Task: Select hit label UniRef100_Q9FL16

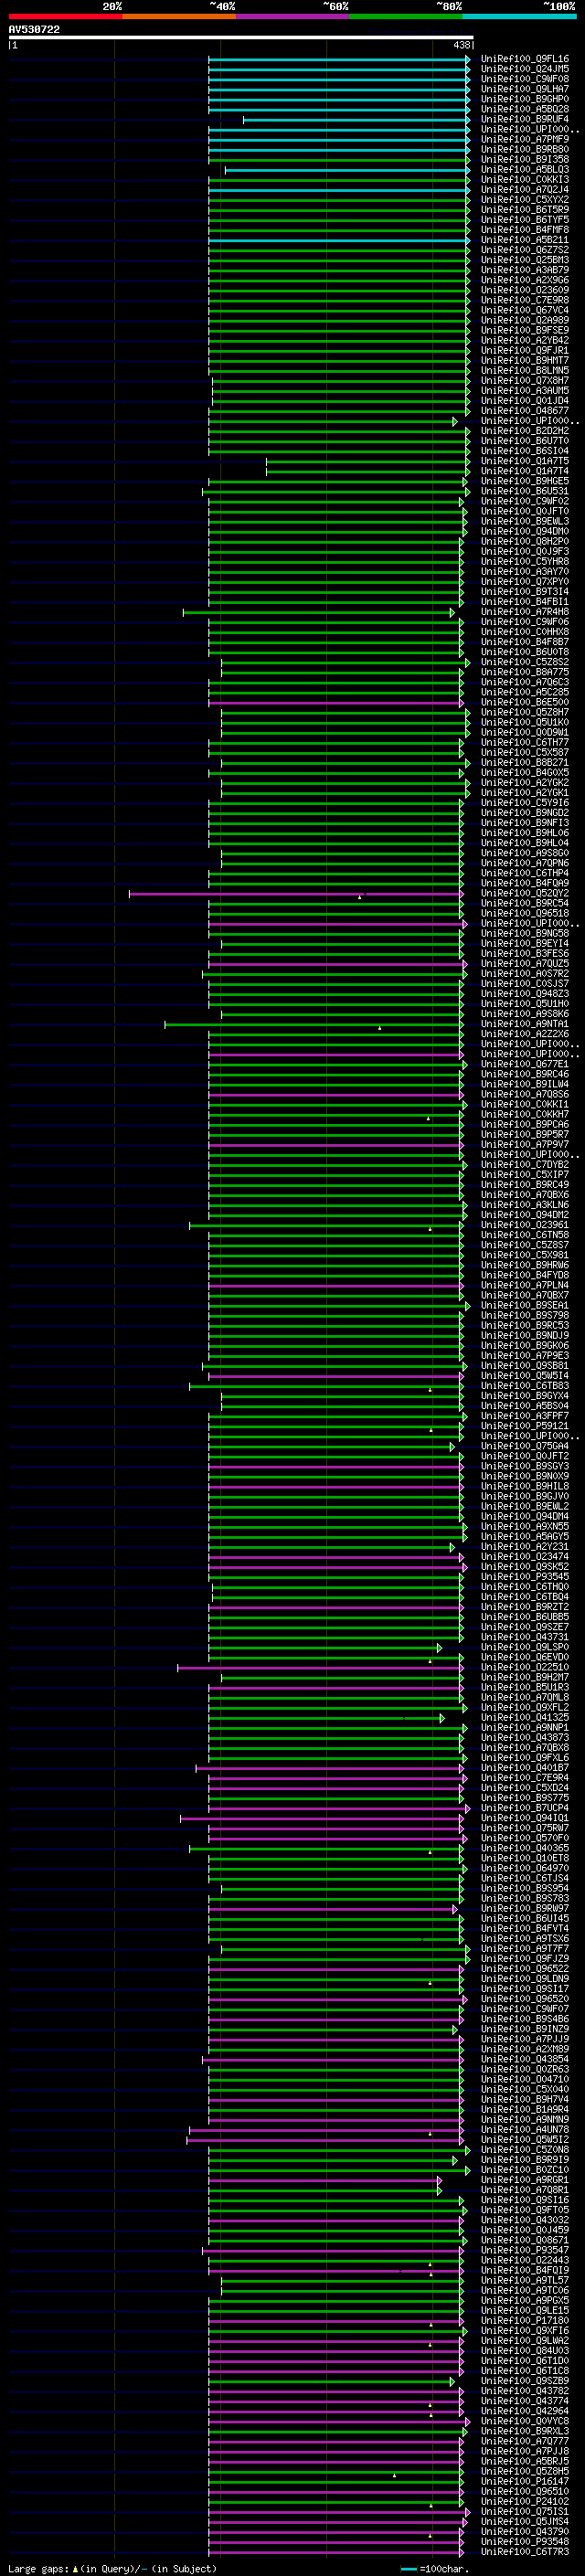Action: (525, 59)
